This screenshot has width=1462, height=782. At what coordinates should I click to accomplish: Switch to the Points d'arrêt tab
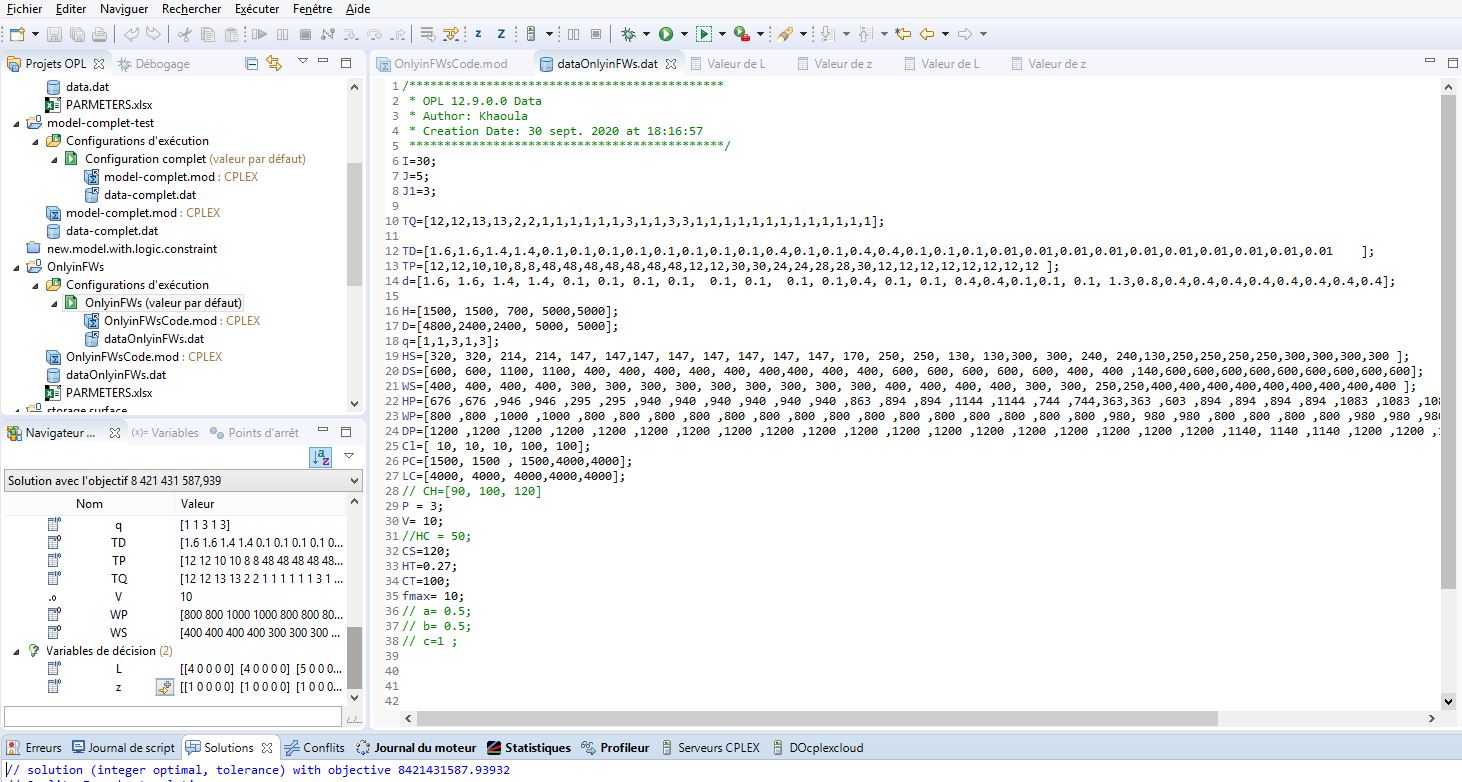pos(254,433)
